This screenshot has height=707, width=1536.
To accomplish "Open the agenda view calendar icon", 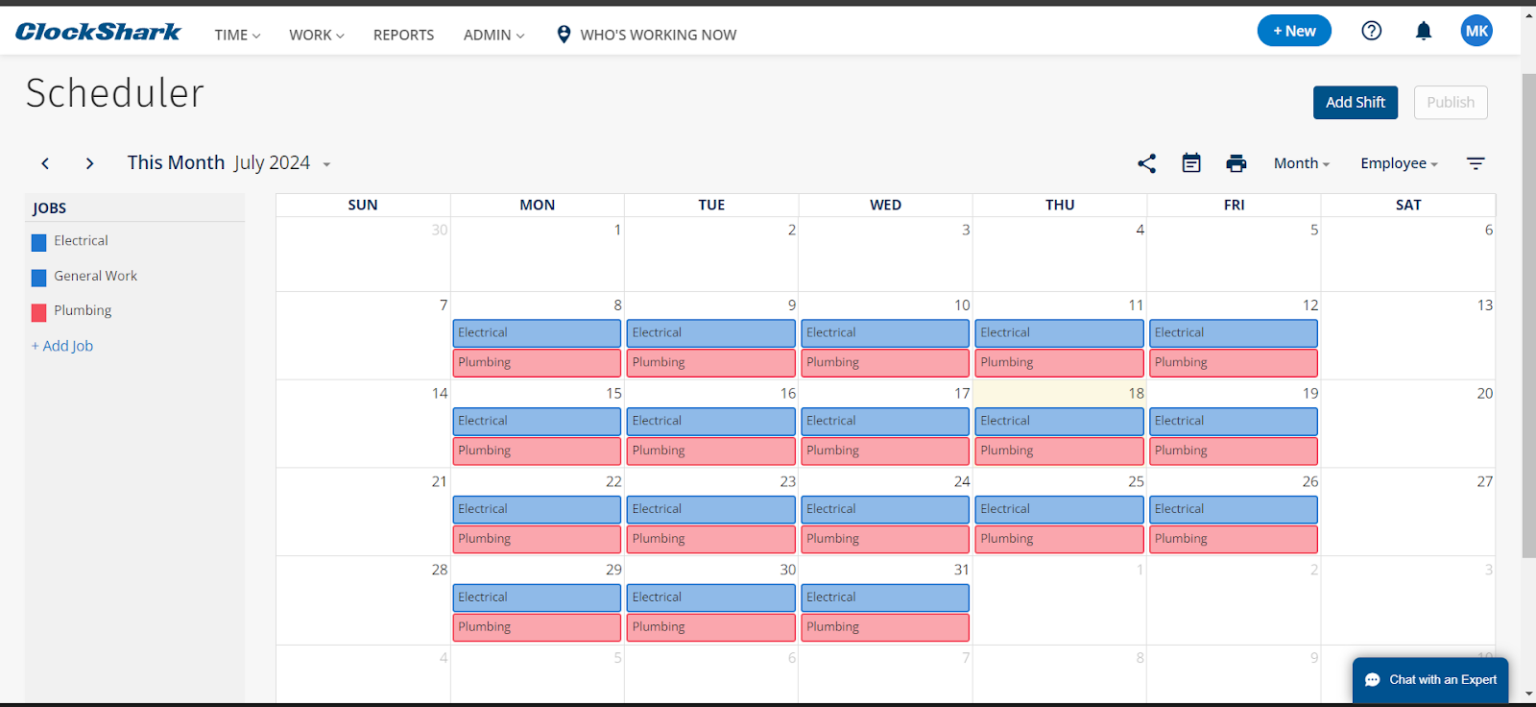I will (x=1191, y=163).
